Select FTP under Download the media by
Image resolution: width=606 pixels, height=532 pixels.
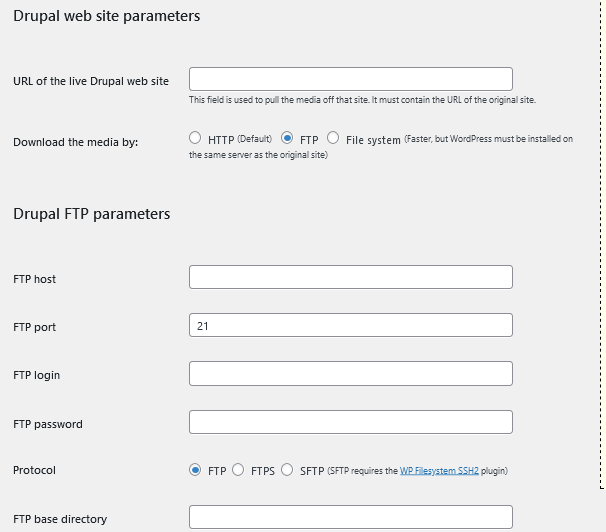coord(287,139)
